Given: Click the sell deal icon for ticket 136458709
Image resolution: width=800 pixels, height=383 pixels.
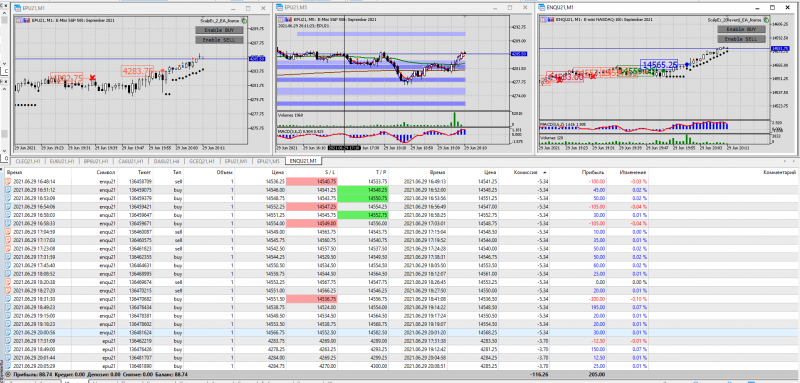Looking at the screenshot, I should [8, 181].
